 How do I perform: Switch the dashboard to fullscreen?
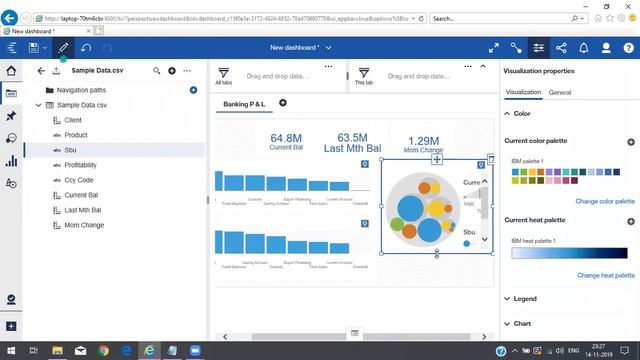pyautogui.click(x=493, y=48)
